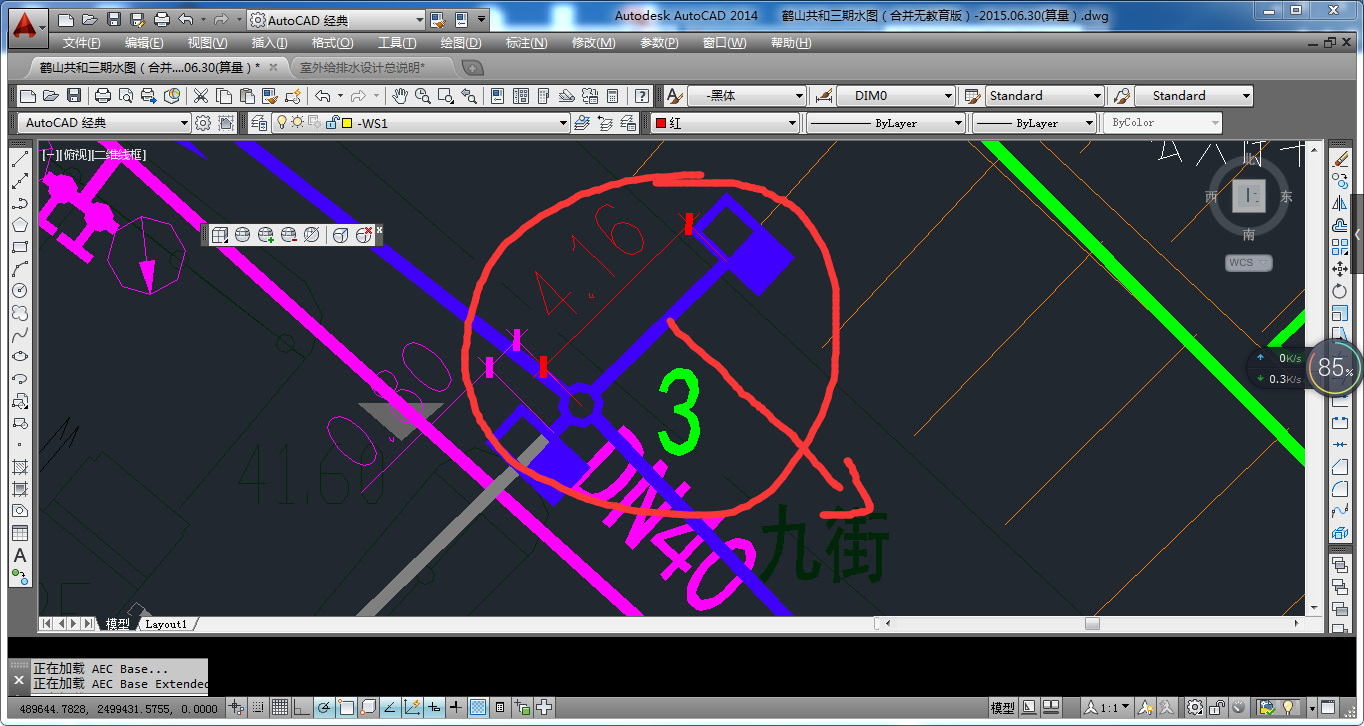Open the 绘图(D) menu

coord(461,43)
